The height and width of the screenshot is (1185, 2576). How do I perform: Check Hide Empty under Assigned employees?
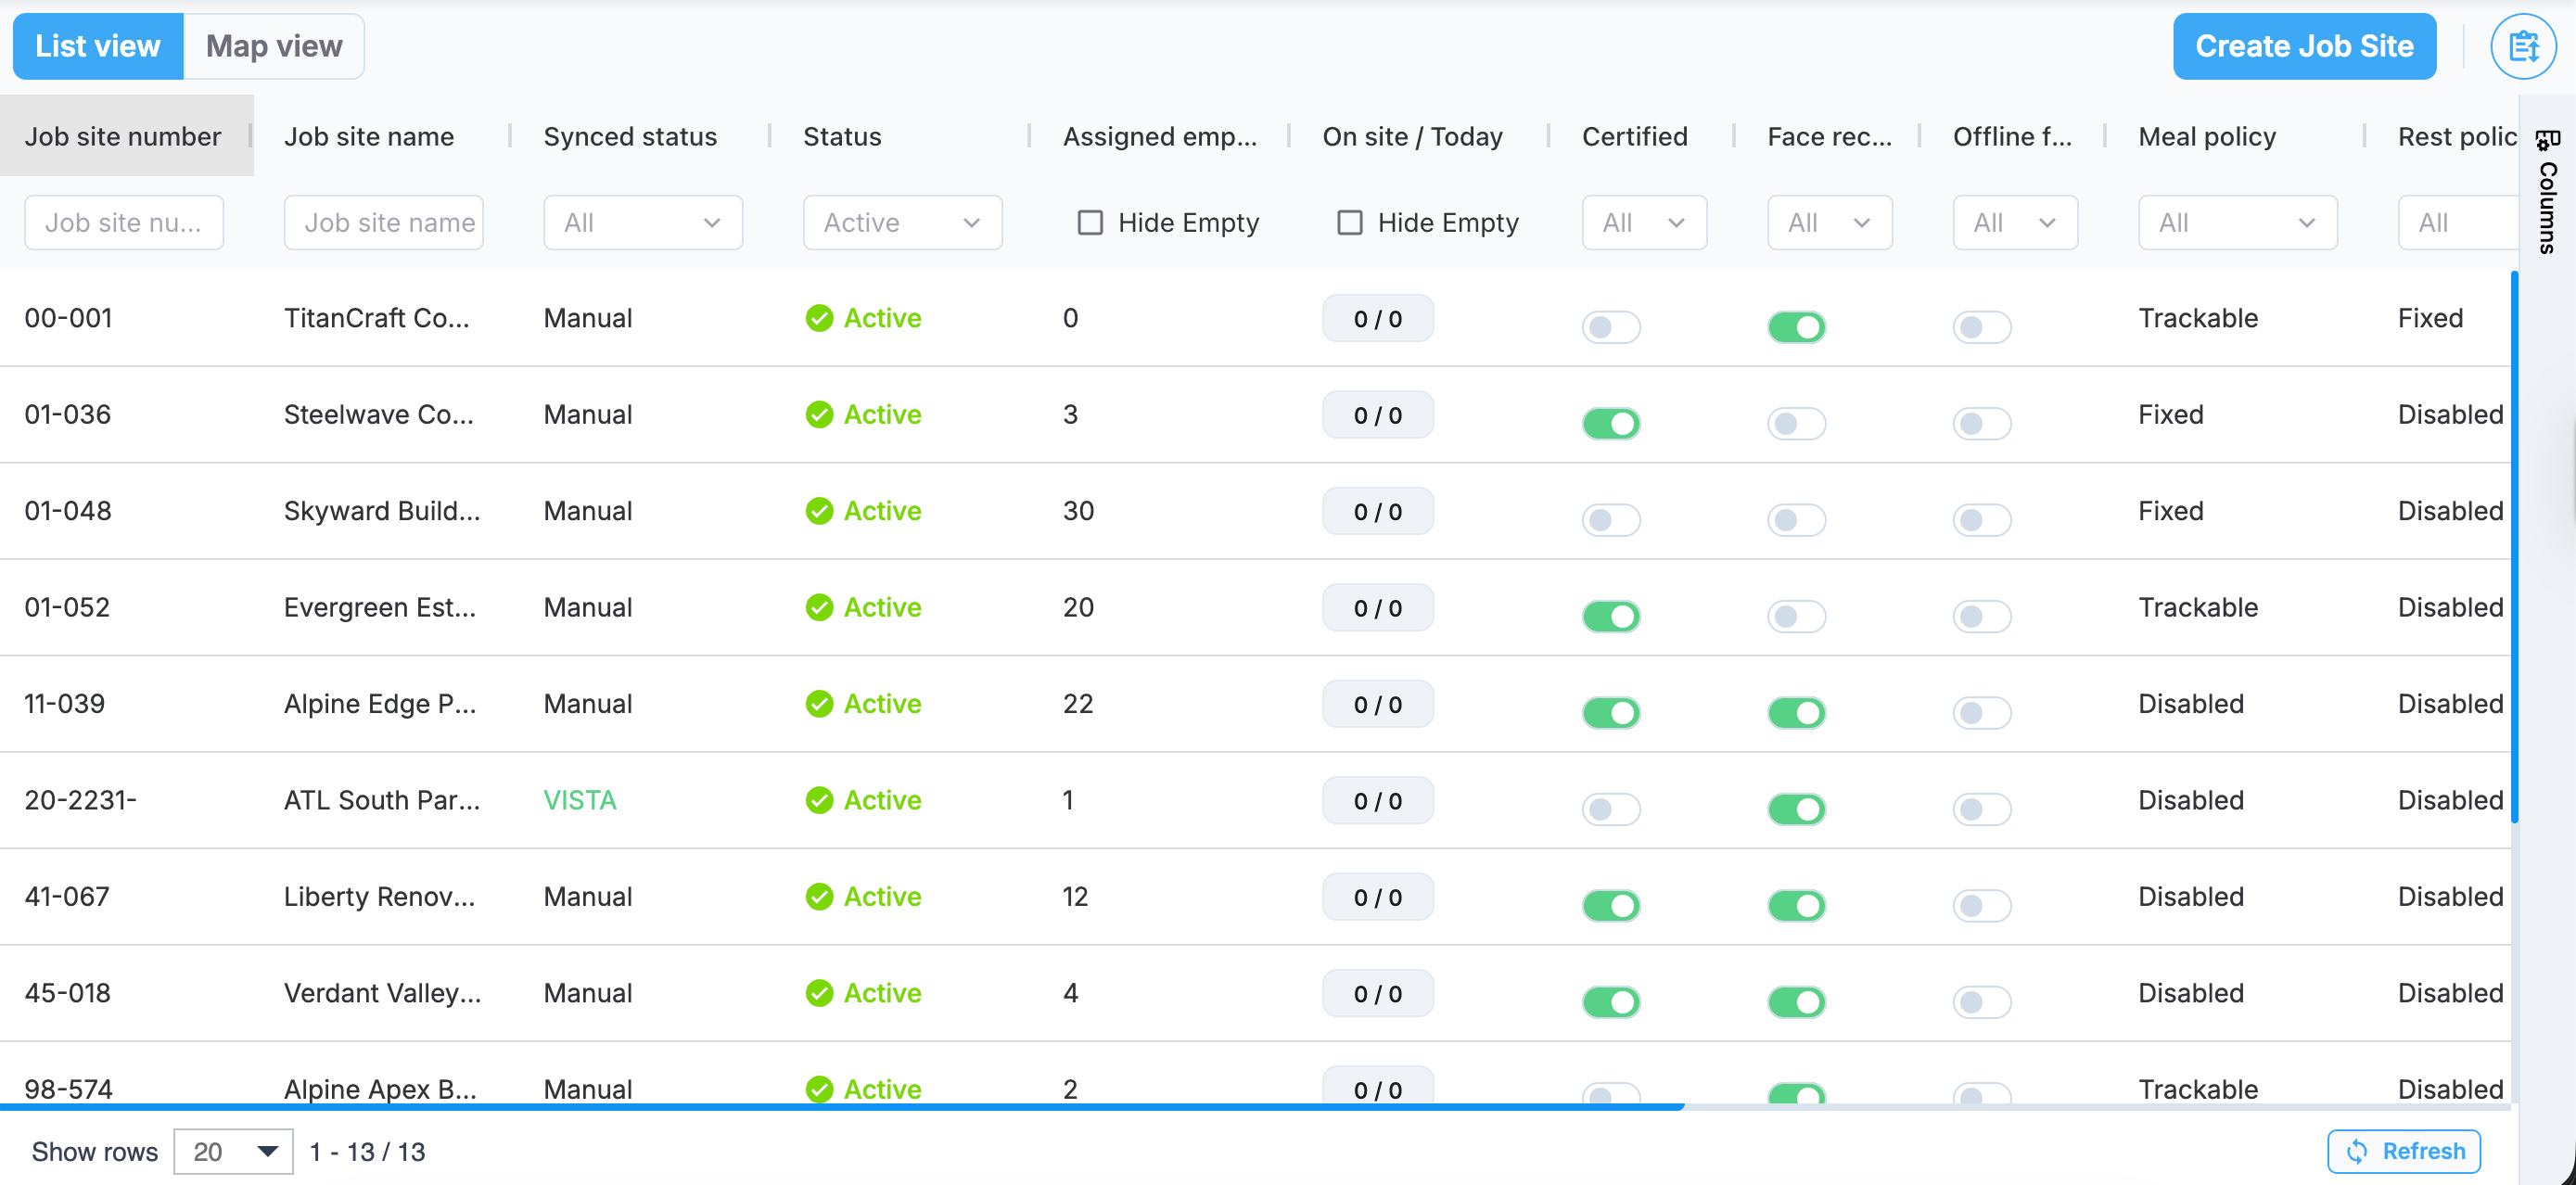[x=1090, y=223]
